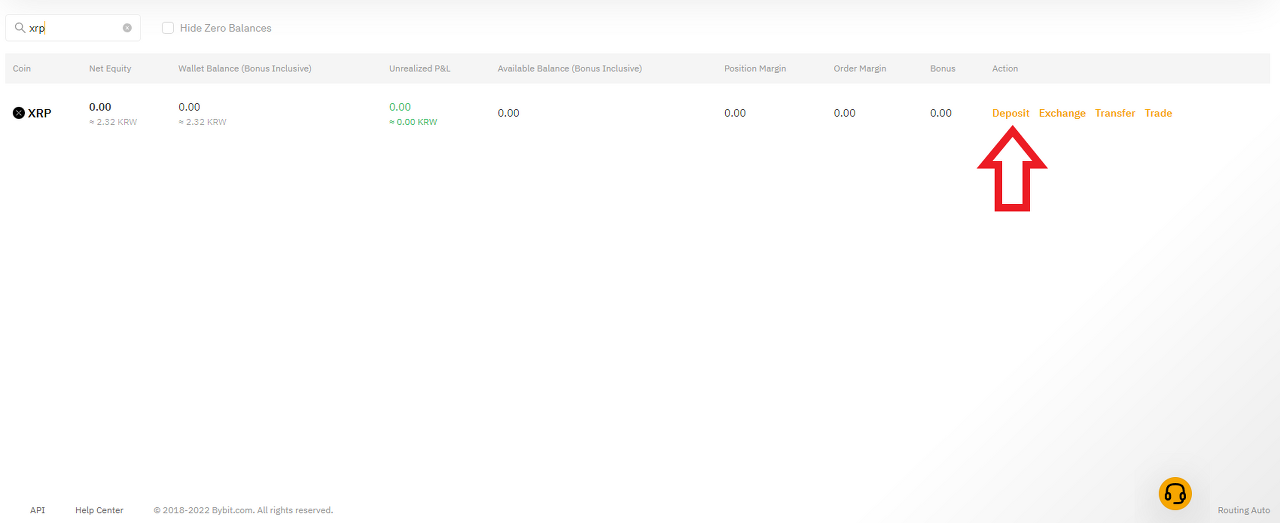
Task: Click the search magnifier icon
Action: pyautogui.click(x=19, y=28)
